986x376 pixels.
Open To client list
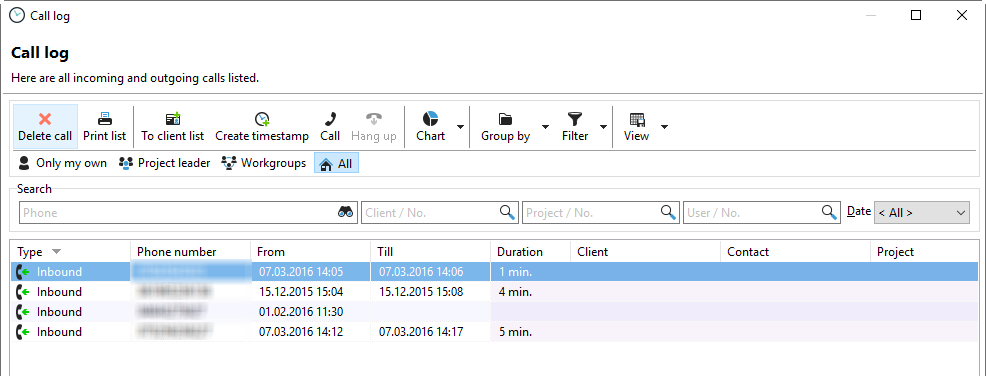(x=172, y=126)
